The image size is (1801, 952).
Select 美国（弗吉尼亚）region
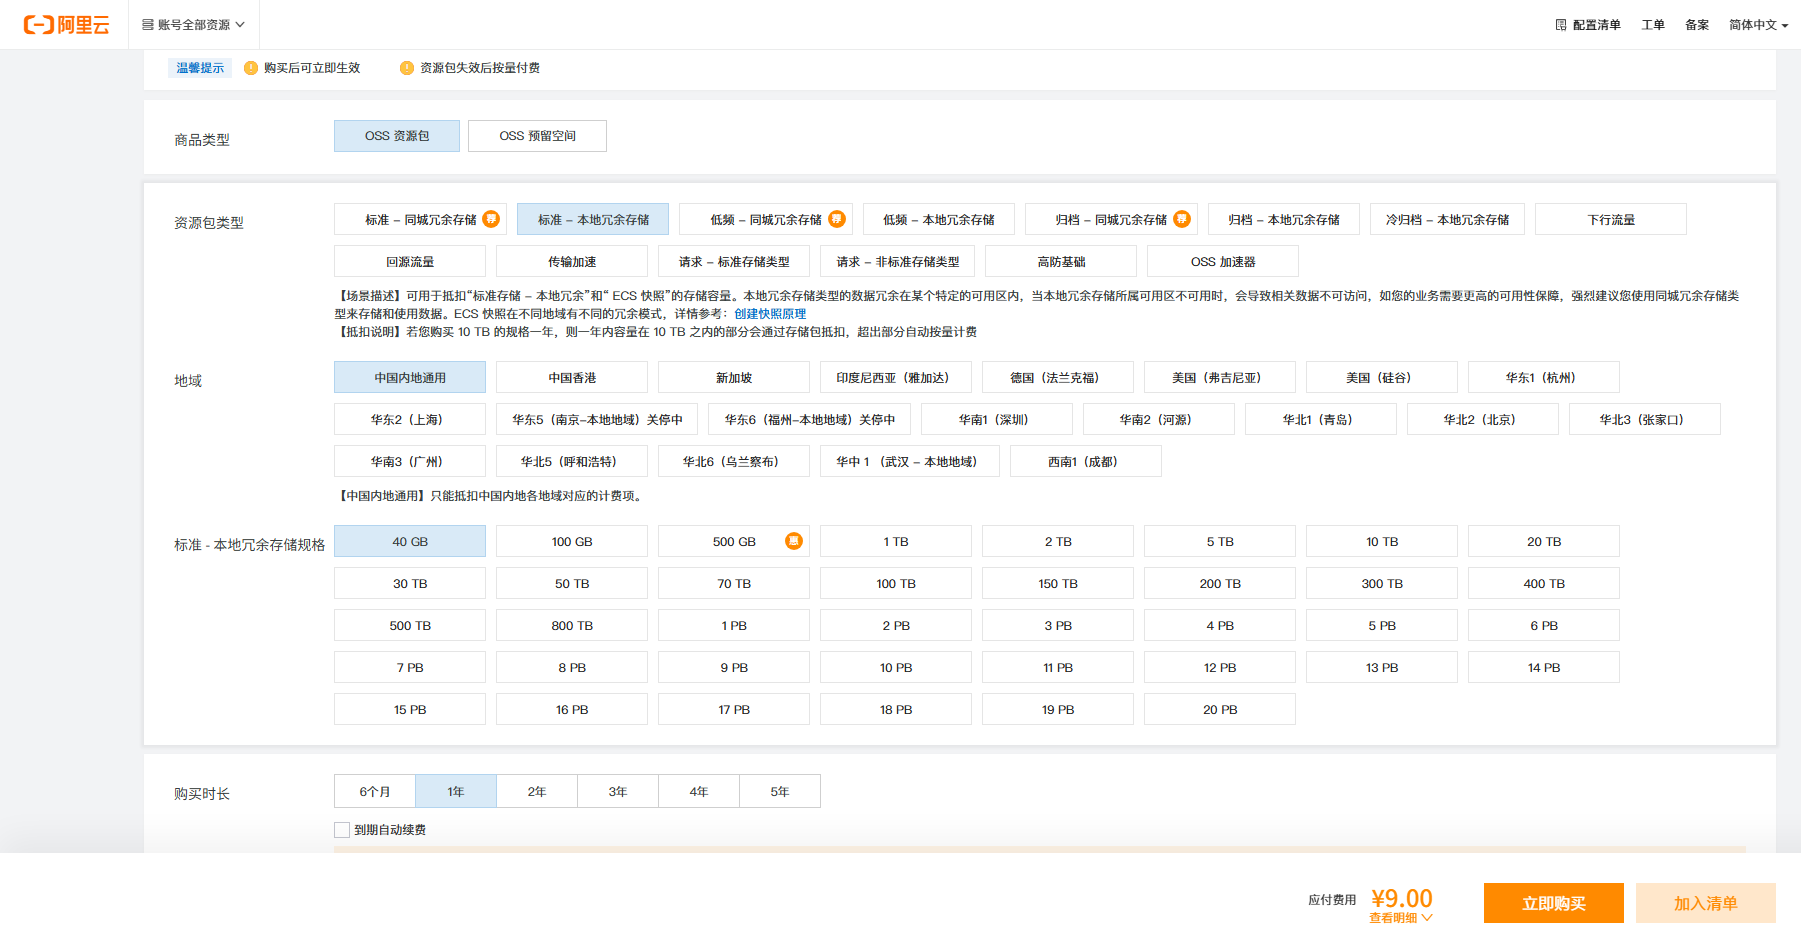click(1220, 377)
